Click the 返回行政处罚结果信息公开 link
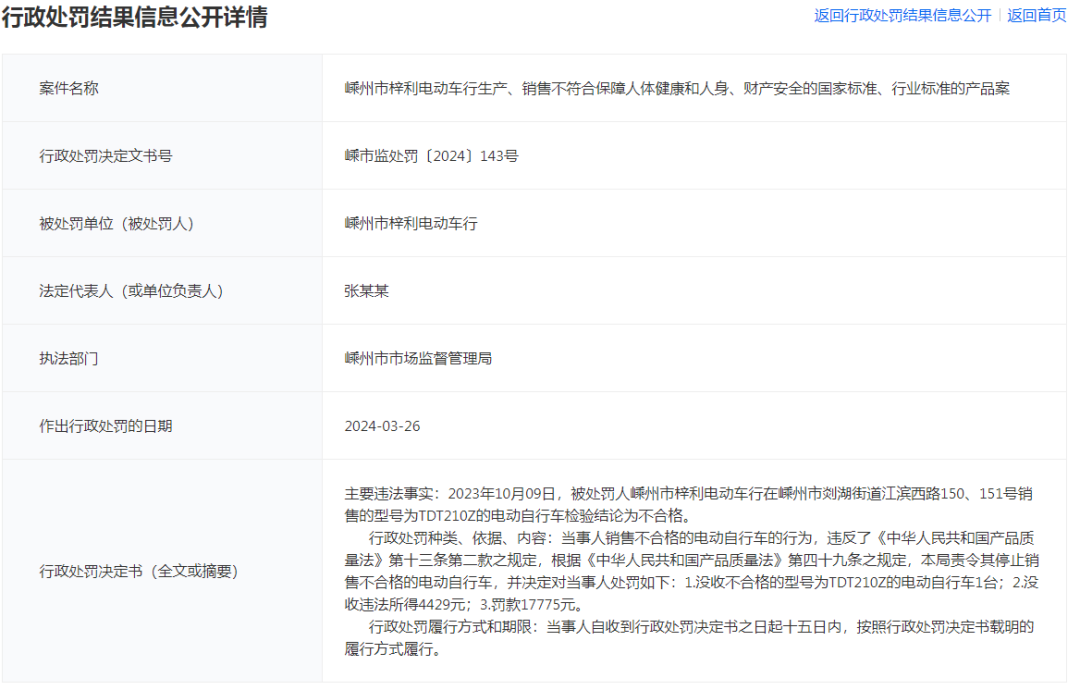Image resolution: width=1080 pixels, height=690 pixels. (902, 15)
